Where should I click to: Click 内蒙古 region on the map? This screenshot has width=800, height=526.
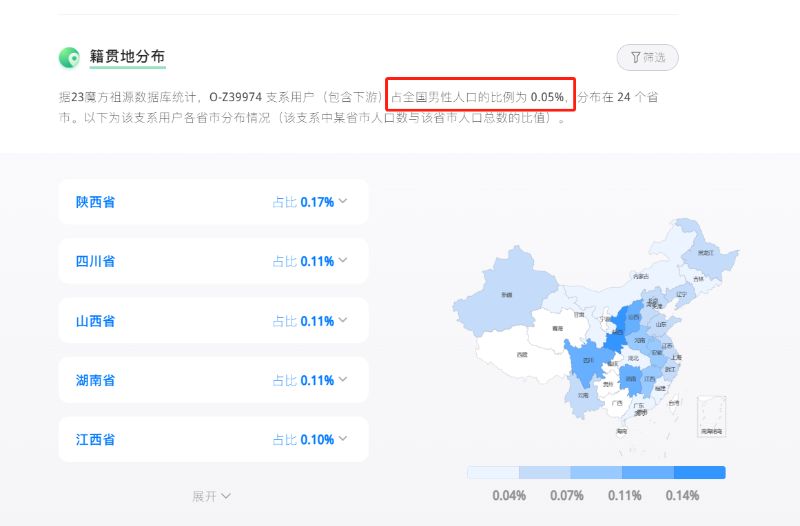[x=640, y=275]
